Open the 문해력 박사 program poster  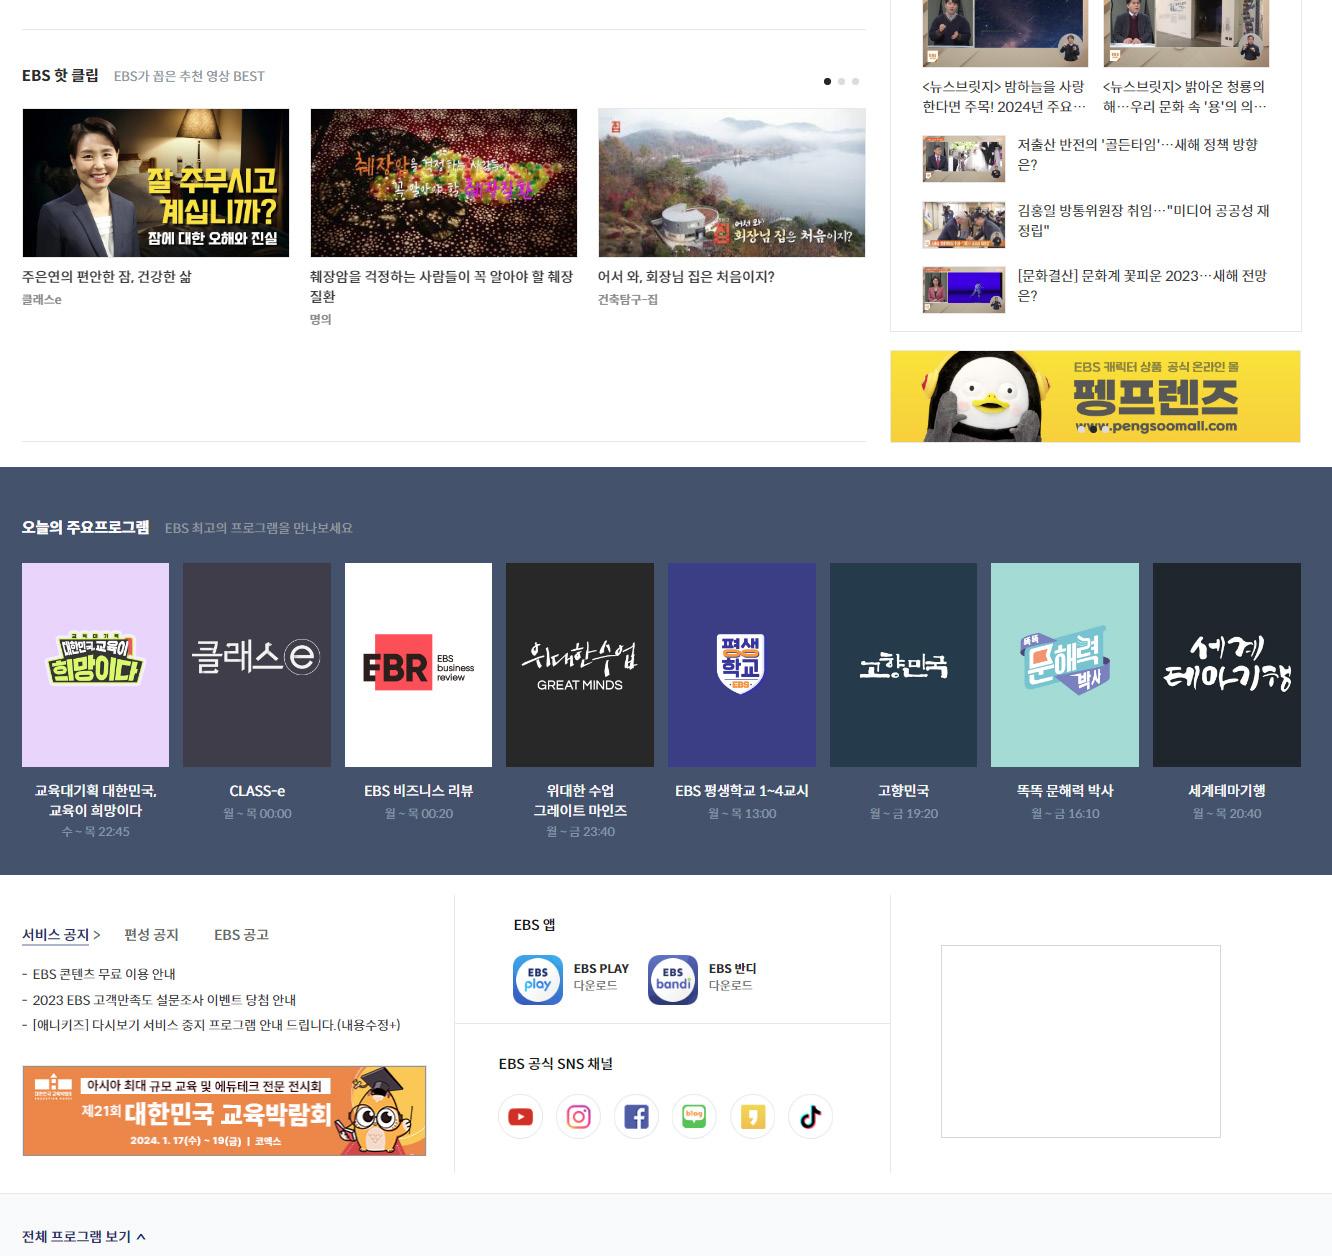tap(1065, 665)
